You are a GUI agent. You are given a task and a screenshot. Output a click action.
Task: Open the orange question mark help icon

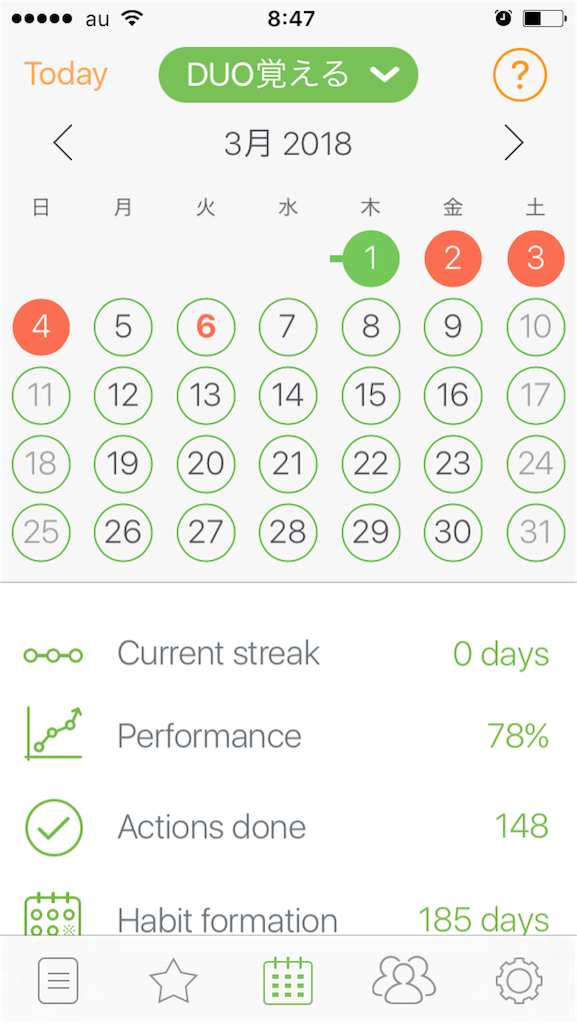point(520,75)
